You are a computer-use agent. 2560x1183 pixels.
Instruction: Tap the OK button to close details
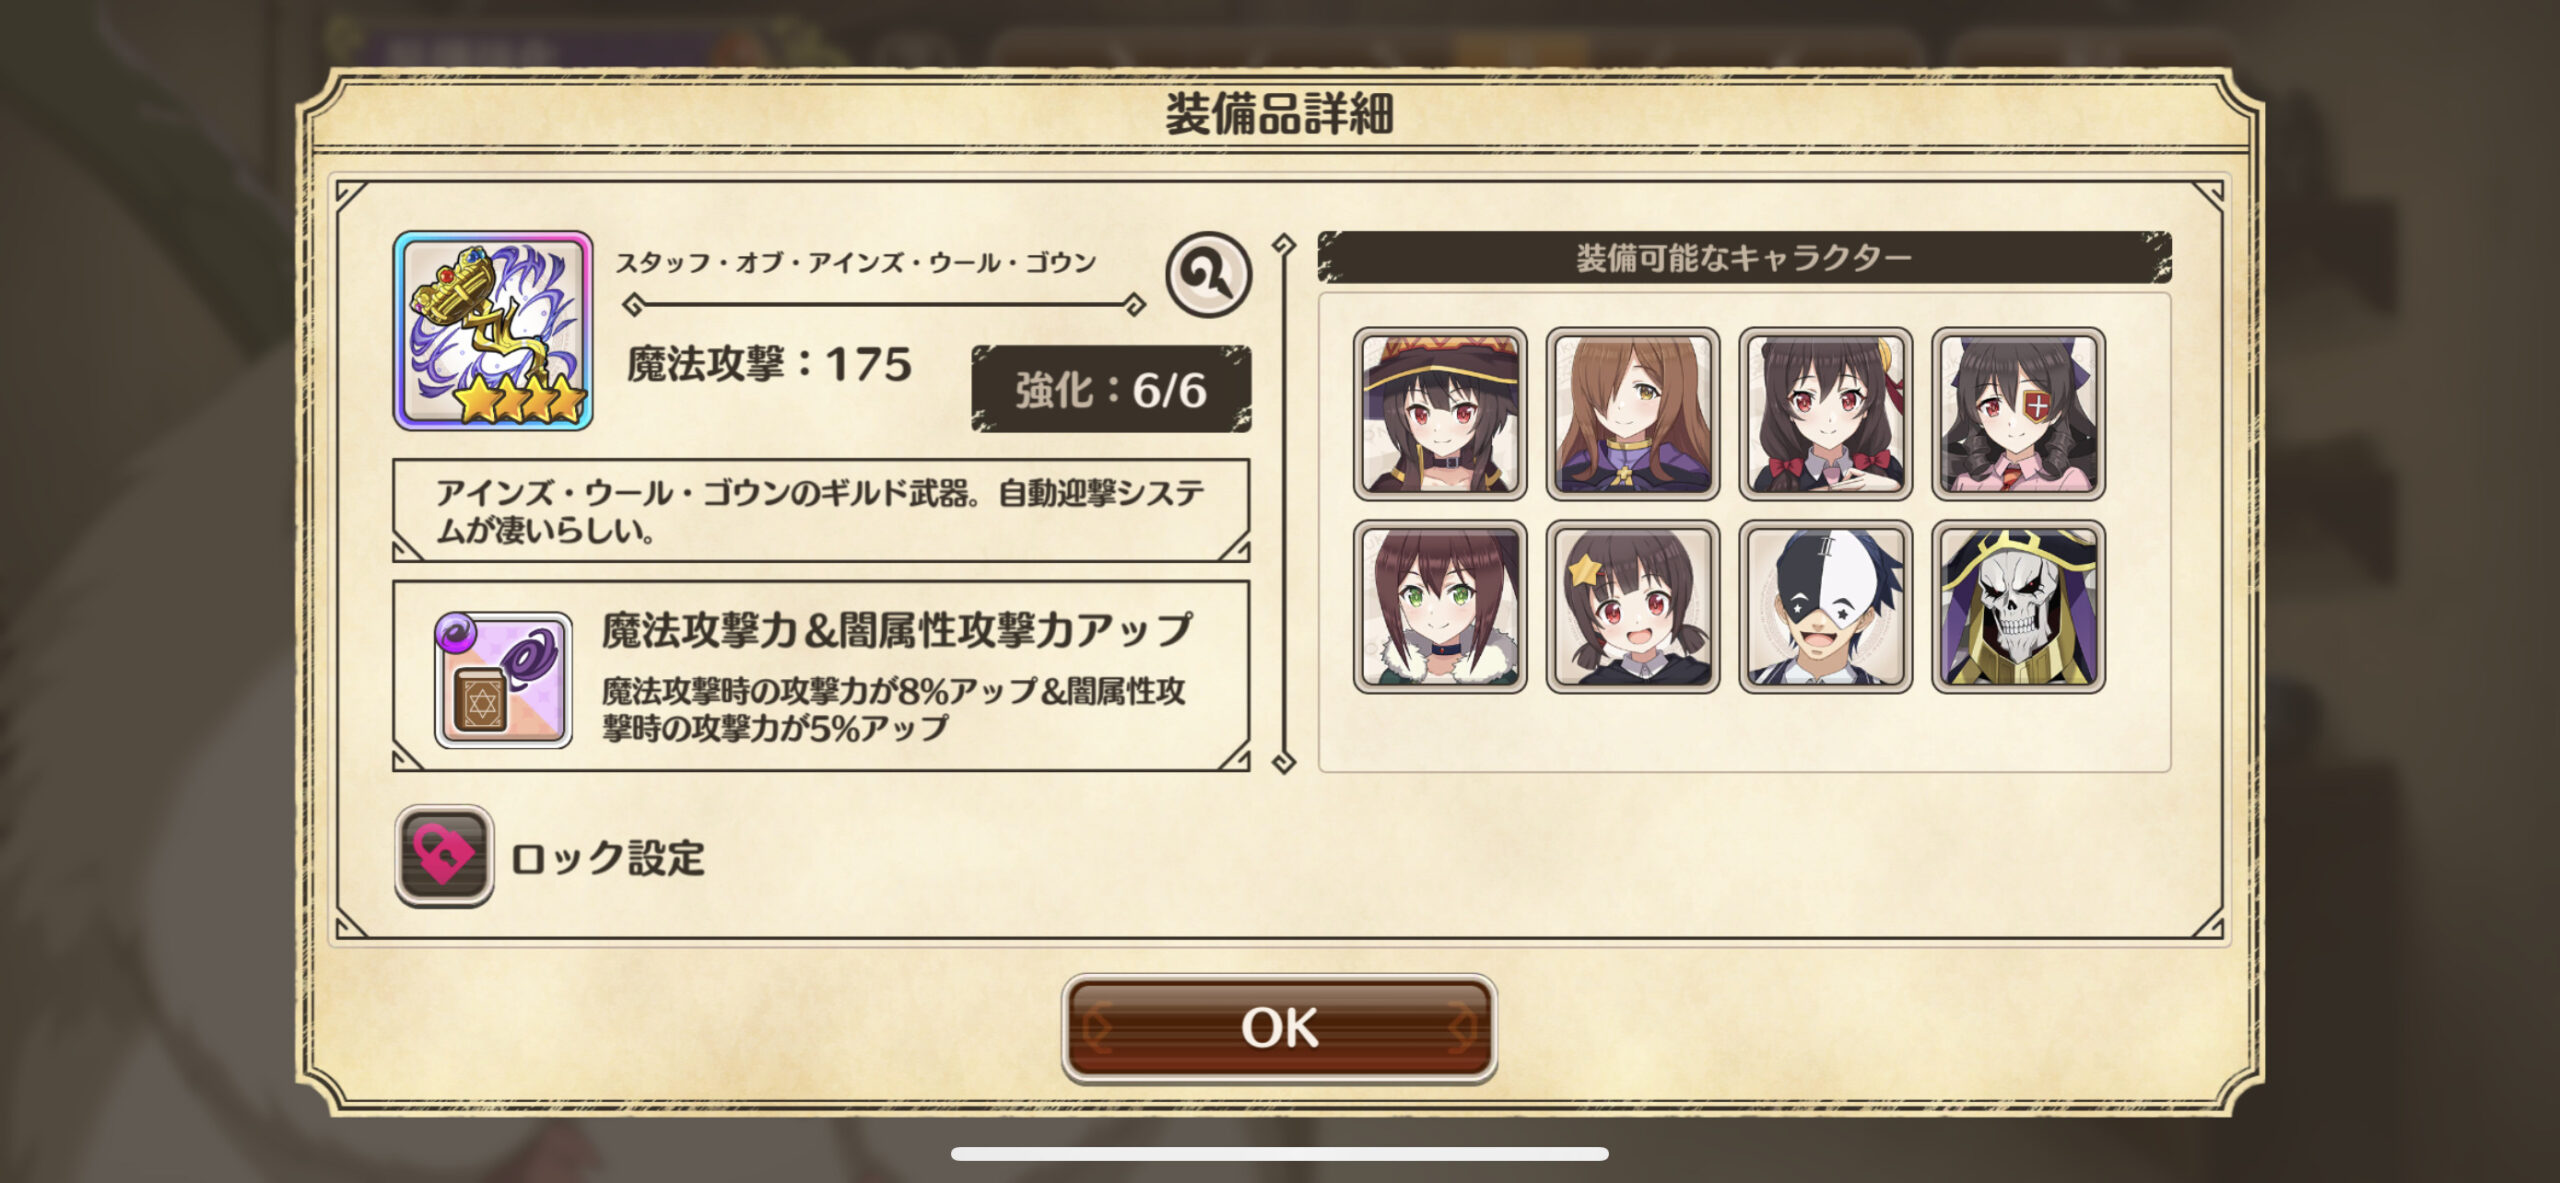(1279, 1027)
